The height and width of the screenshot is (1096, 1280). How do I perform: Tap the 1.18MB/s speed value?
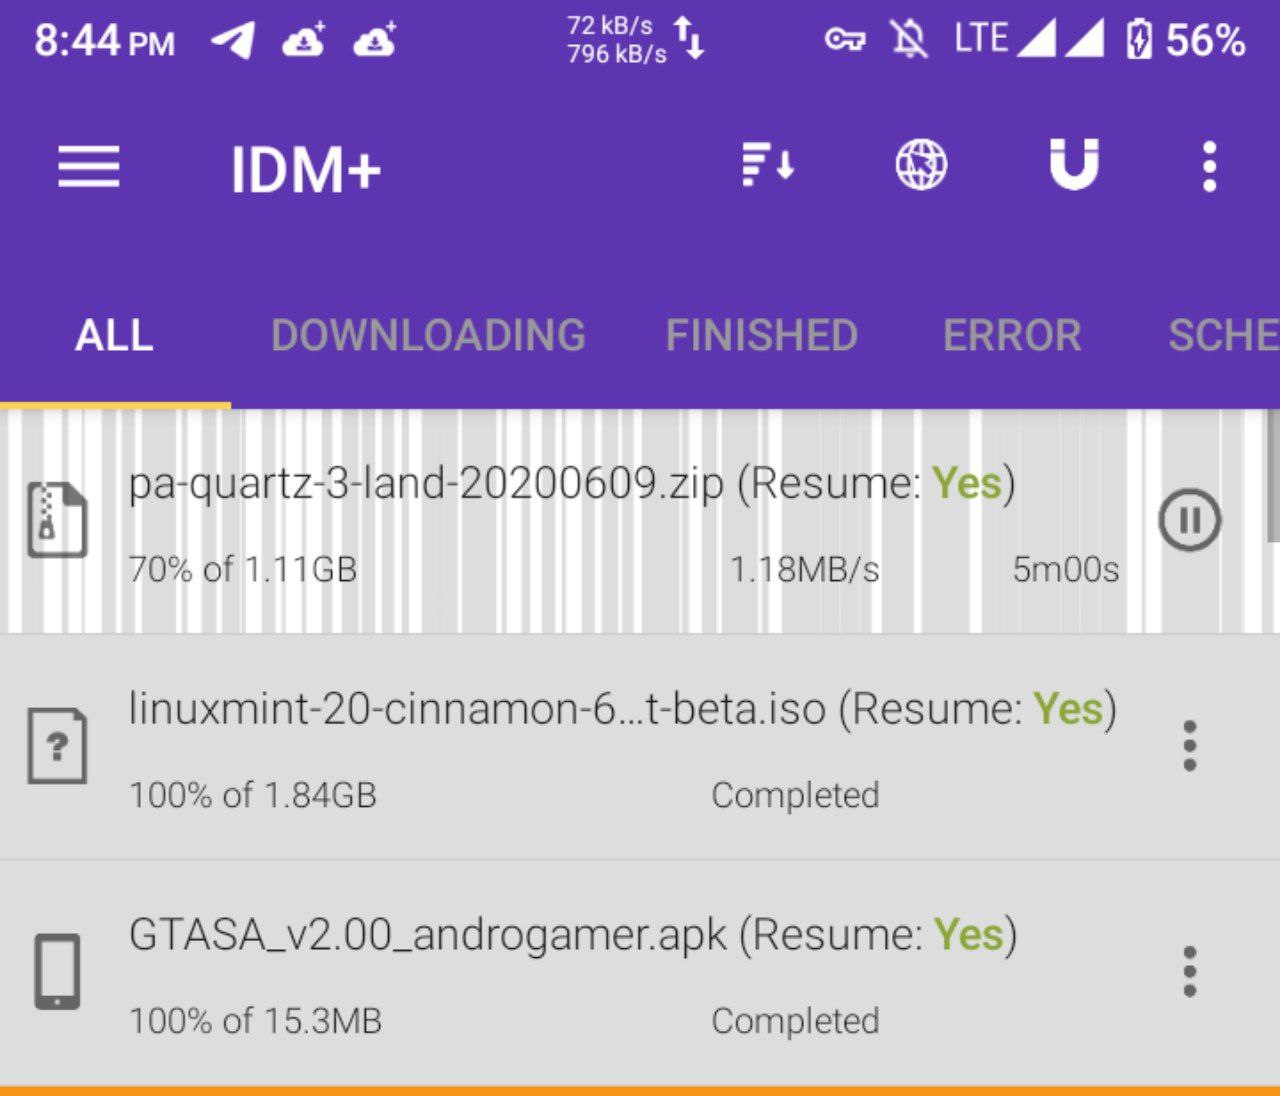(805, 569)
